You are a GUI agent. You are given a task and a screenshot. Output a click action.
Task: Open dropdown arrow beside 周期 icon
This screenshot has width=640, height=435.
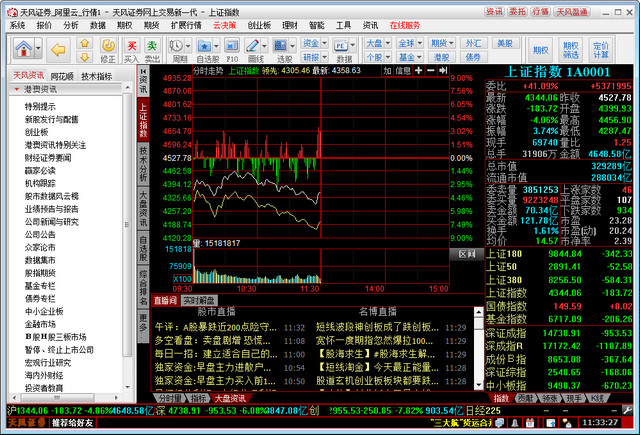pyautogui.click(x=188, y=45)
